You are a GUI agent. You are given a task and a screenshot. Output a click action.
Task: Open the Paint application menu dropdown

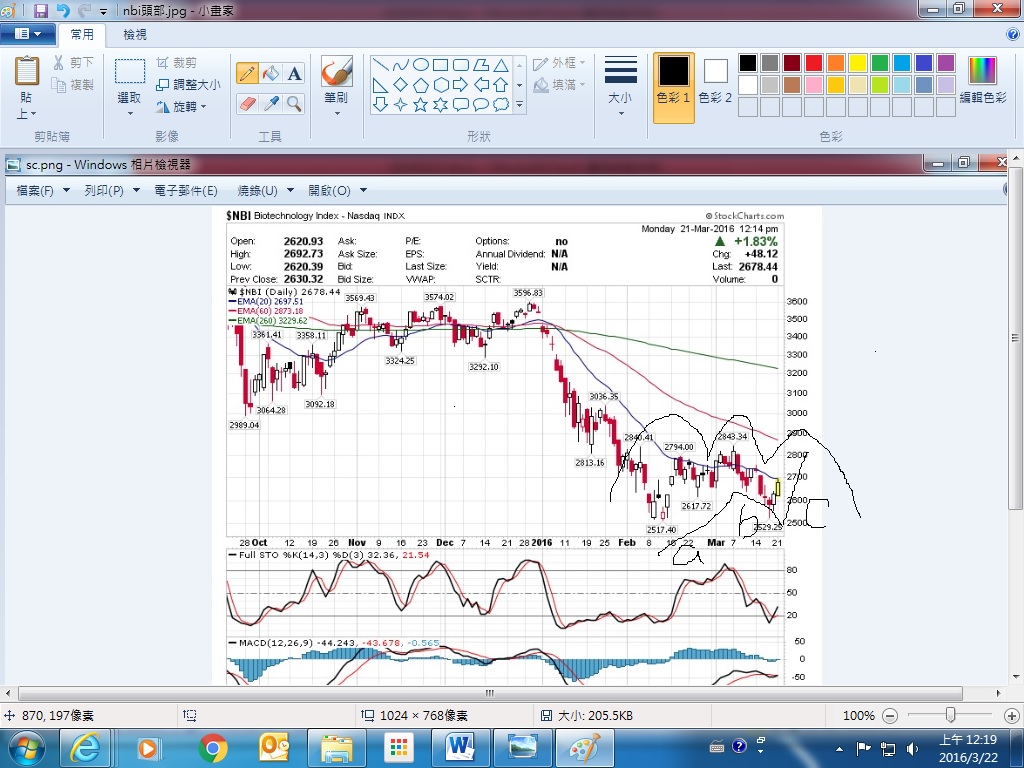[x=28, y=34]
